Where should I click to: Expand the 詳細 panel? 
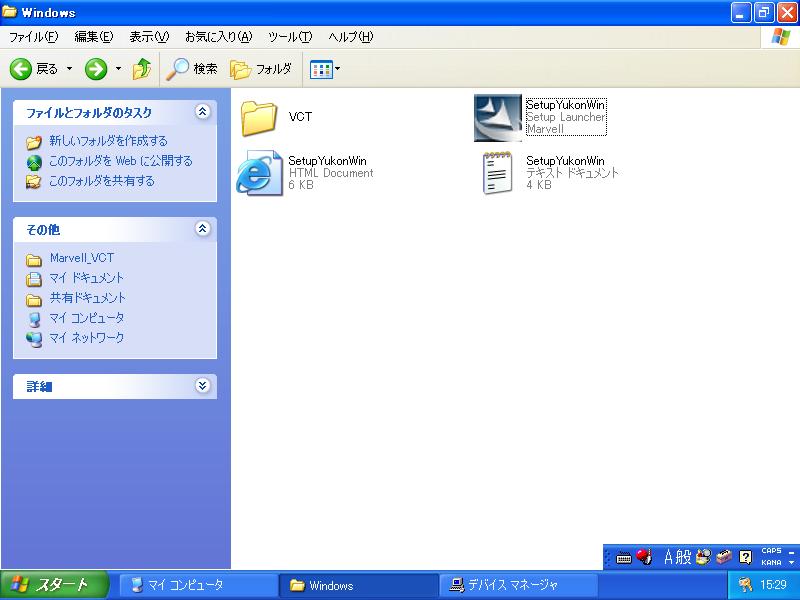coord(203,386)
